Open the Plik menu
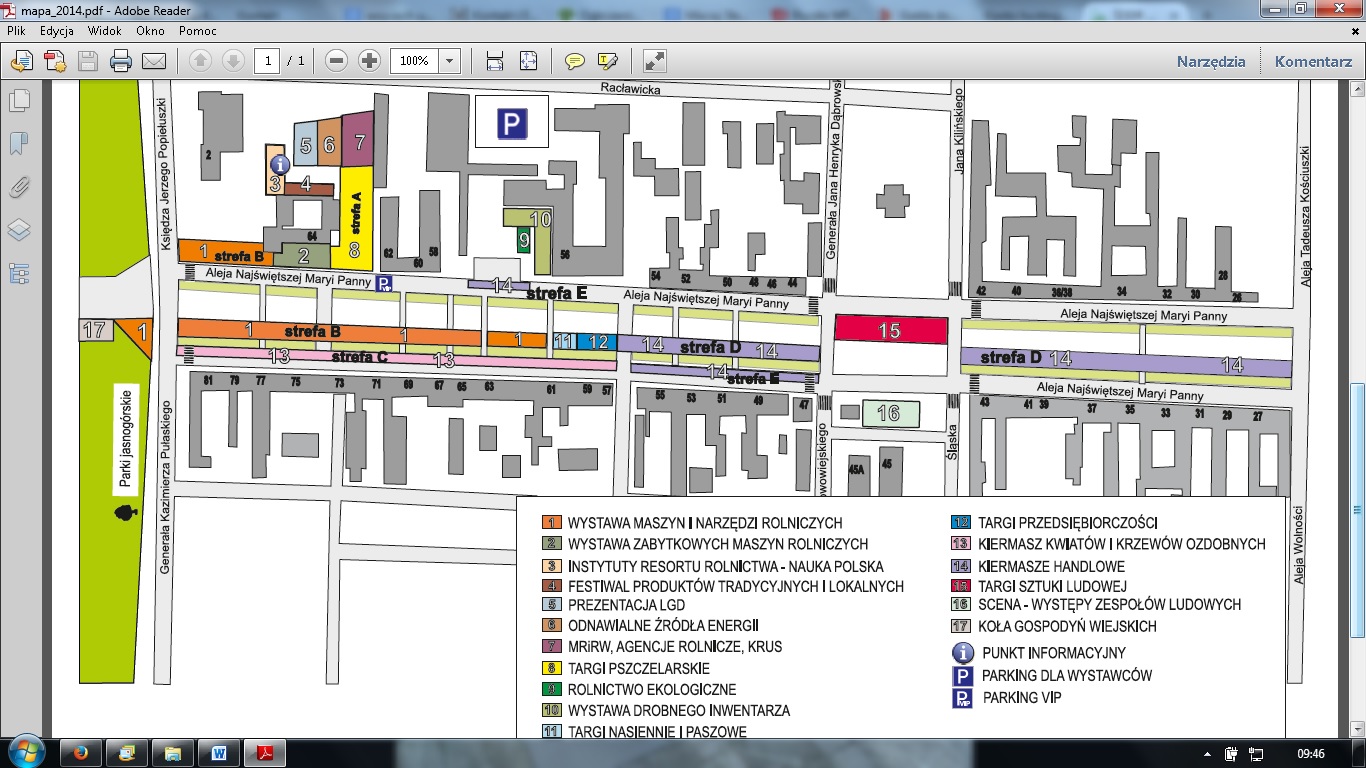Viewport: 1366px width, 768px height. tap(16, 31)
